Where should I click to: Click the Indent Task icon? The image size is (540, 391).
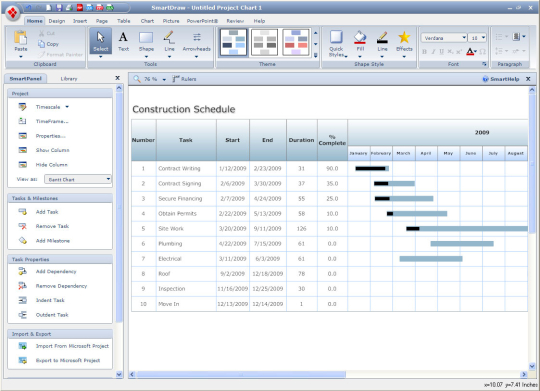click(x=23, y=300)
